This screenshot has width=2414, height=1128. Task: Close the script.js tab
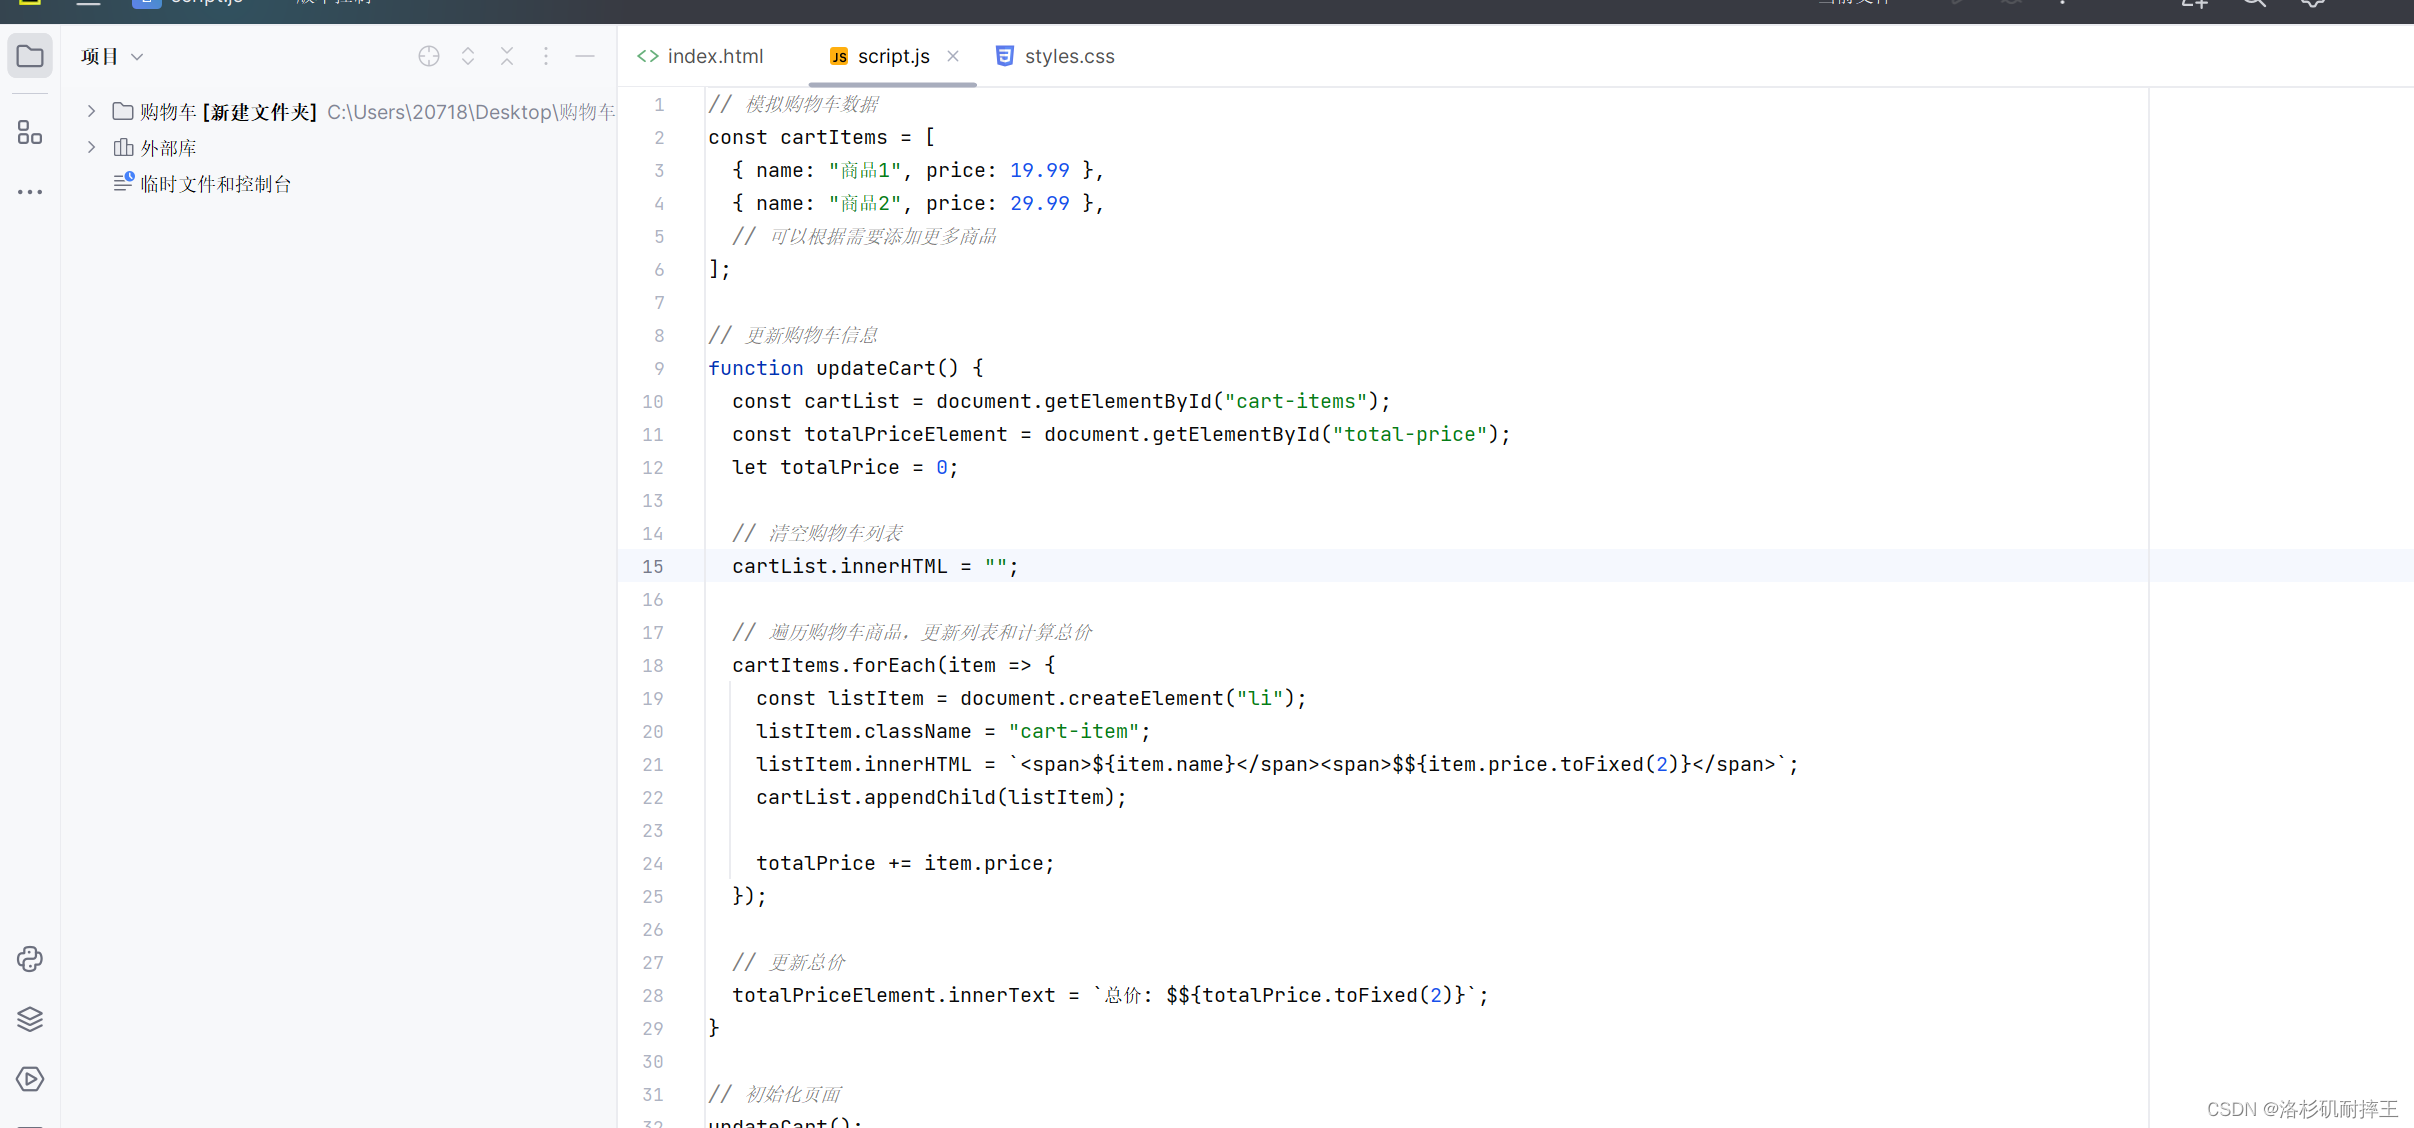point(953,56)
